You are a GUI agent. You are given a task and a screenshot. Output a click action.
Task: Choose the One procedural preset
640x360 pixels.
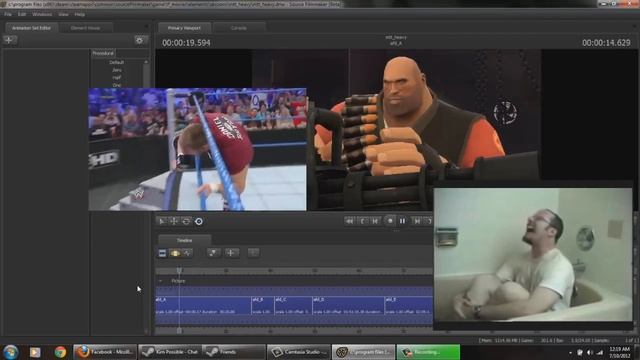click(116, 85)
